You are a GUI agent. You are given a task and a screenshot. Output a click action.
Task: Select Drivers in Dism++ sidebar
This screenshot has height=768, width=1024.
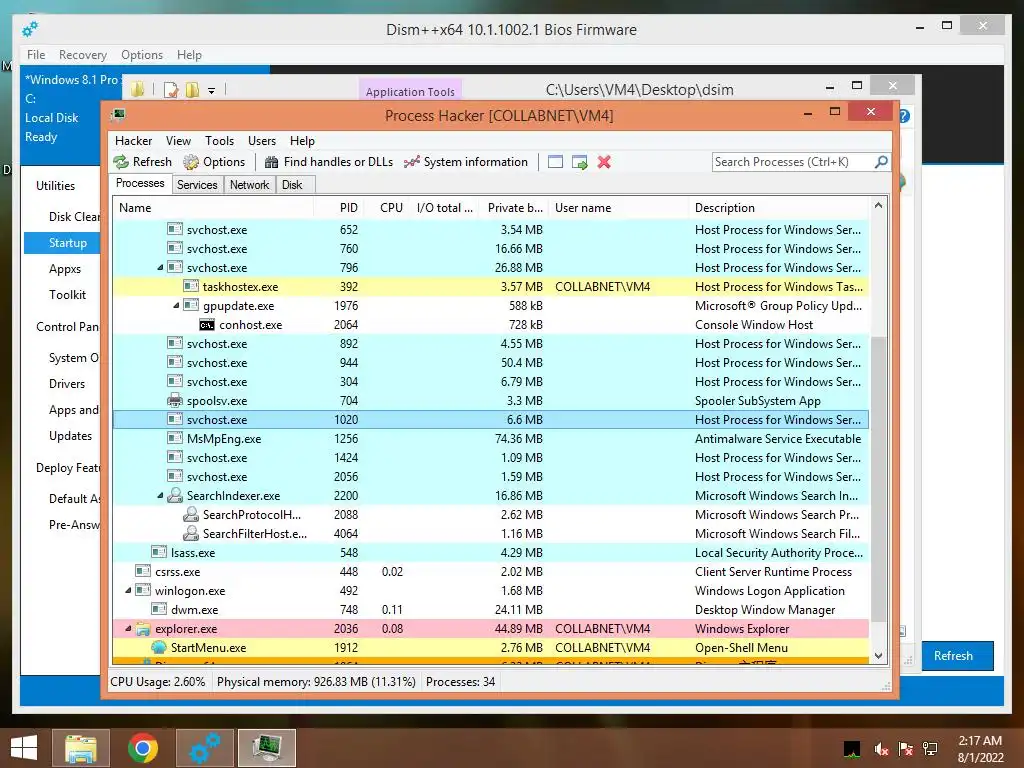pyautogui.click(x=67, y=383)
